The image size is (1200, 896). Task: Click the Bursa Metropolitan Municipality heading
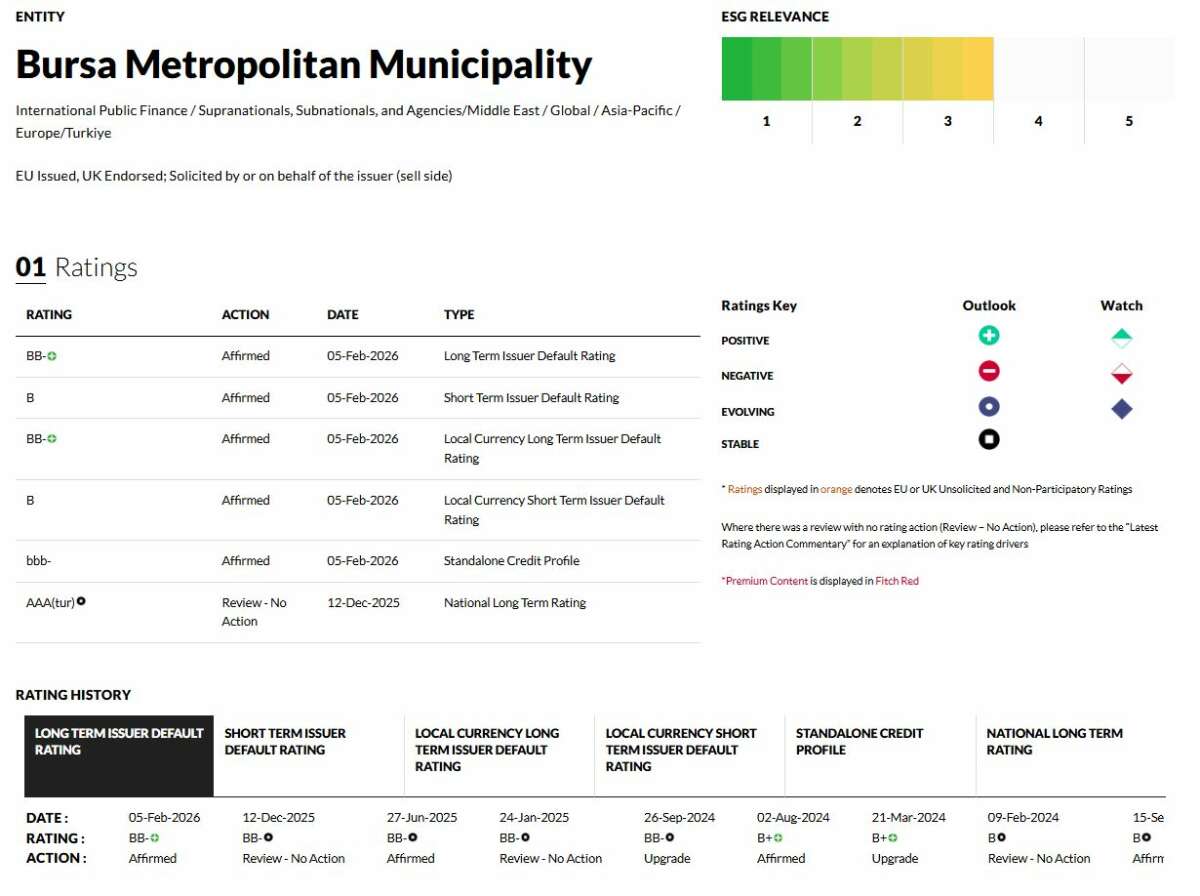[304, 65]
